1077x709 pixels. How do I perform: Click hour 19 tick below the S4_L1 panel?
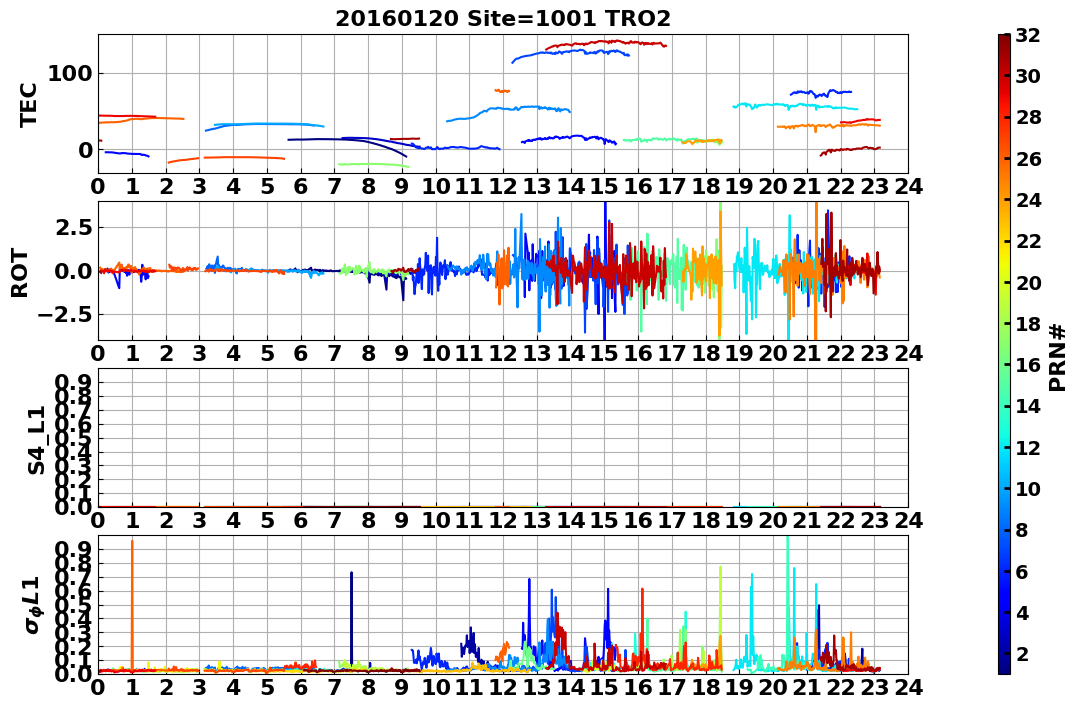point(739,520)
